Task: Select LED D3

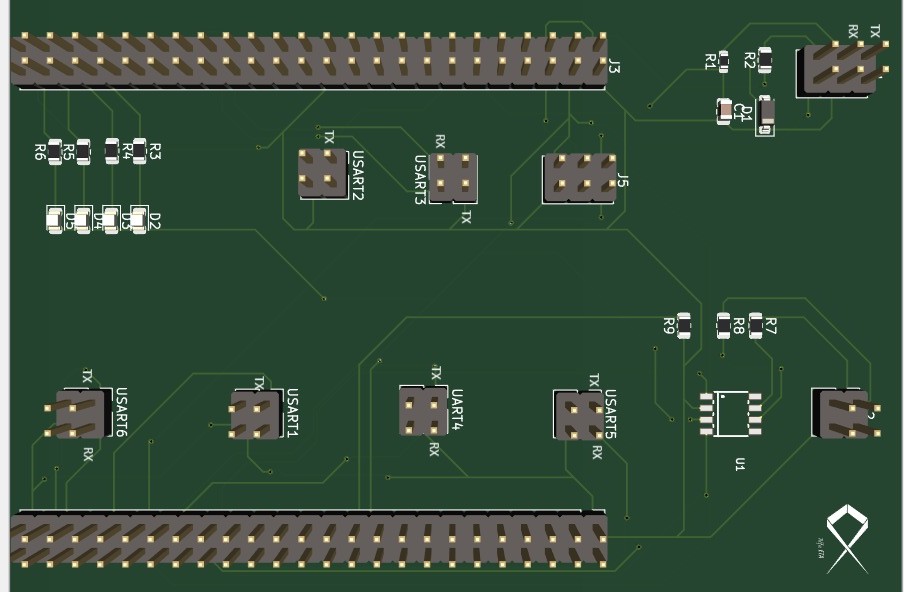Action: pyautogui.click(x=110, y=220)
